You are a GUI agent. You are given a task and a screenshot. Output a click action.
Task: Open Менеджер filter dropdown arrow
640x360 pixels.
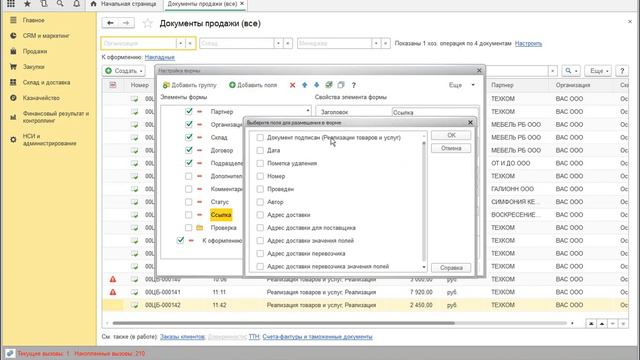[x=376, y=43]
